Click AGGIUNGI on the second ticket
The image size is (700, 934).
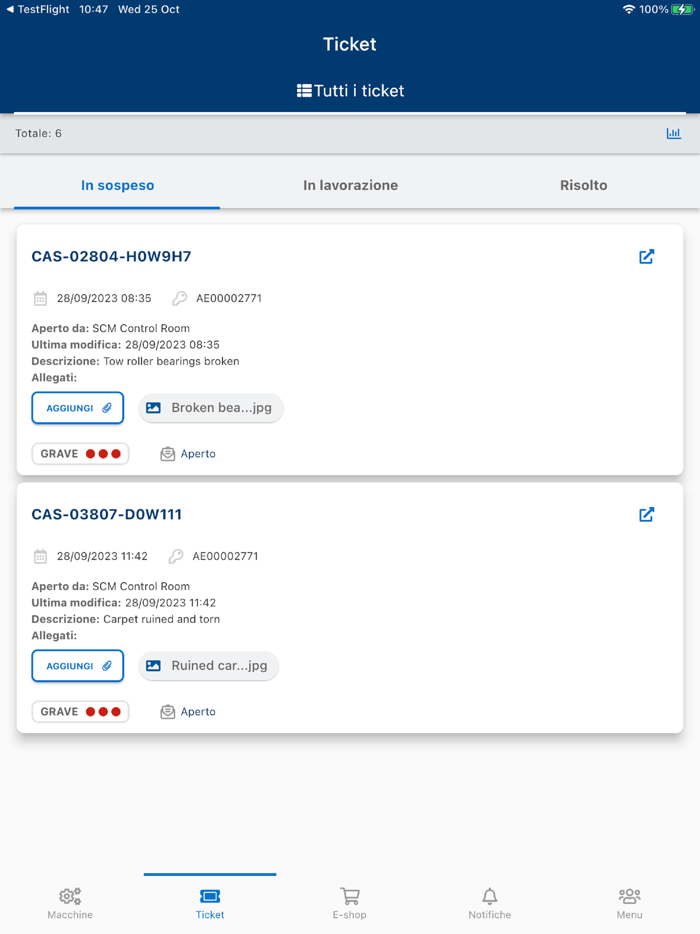coord(77,665)
